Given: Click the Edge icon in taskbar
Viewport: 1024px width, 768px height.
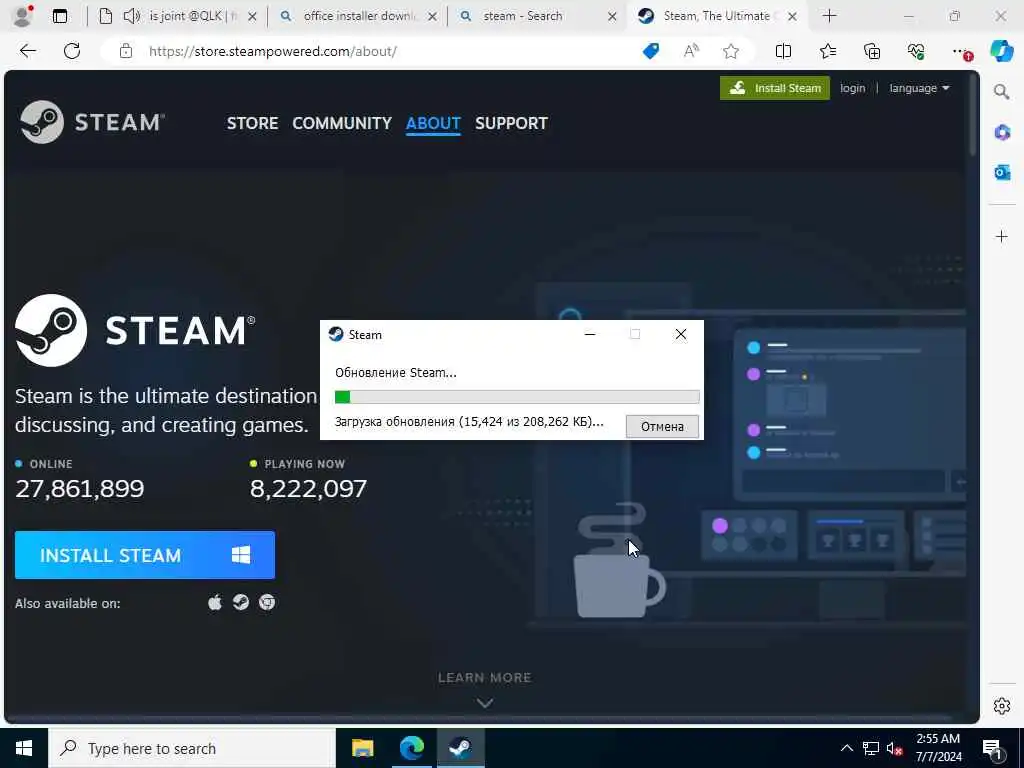Looking at the screenshot, I should pos(411,748).
